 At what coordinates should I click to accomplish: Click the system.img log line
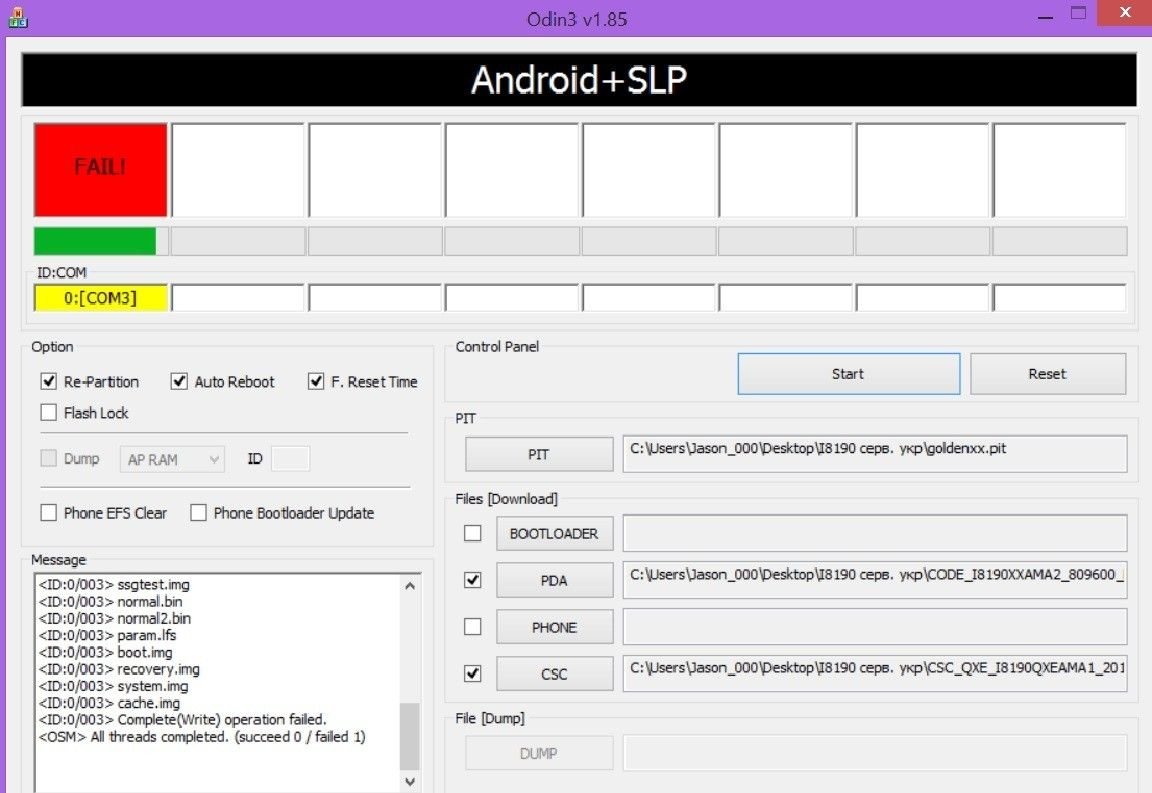point(113,686)
